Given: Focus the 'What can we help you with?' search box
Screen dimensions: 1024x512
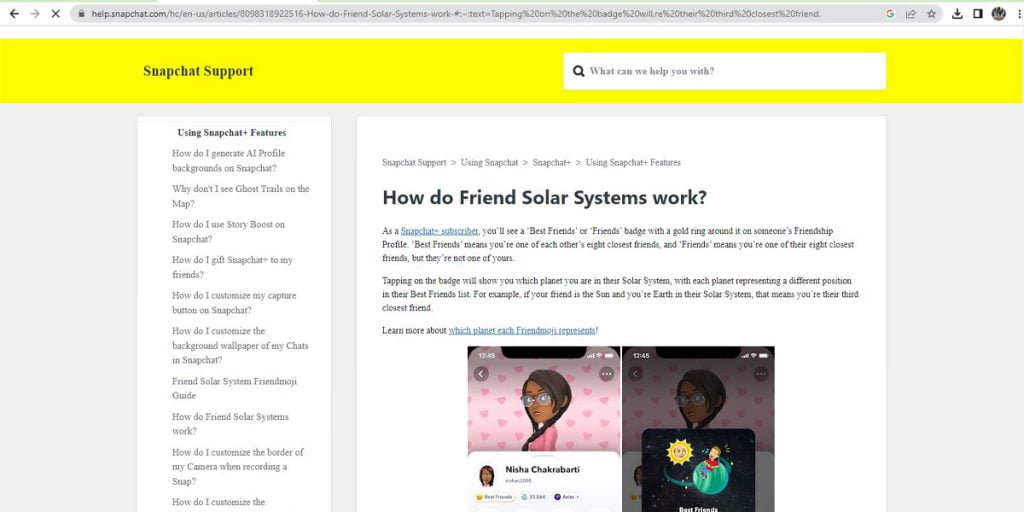Looking at the screenshot, I should [725, 71].
